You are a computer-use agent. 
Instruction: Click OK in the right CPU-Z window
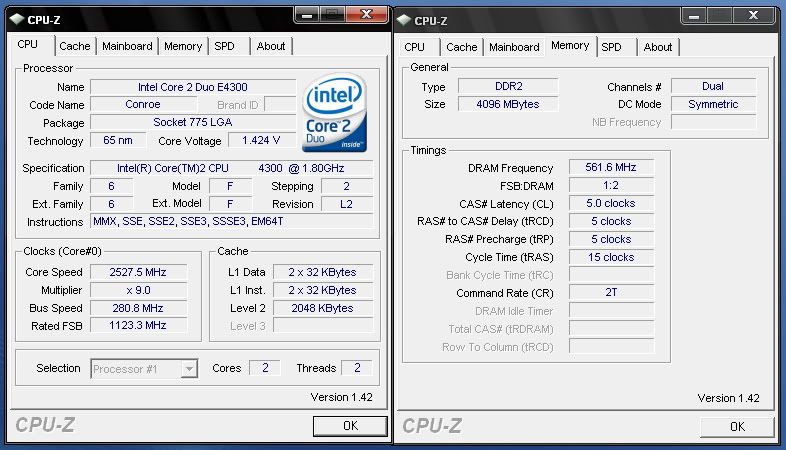click(x=737, y=426)
